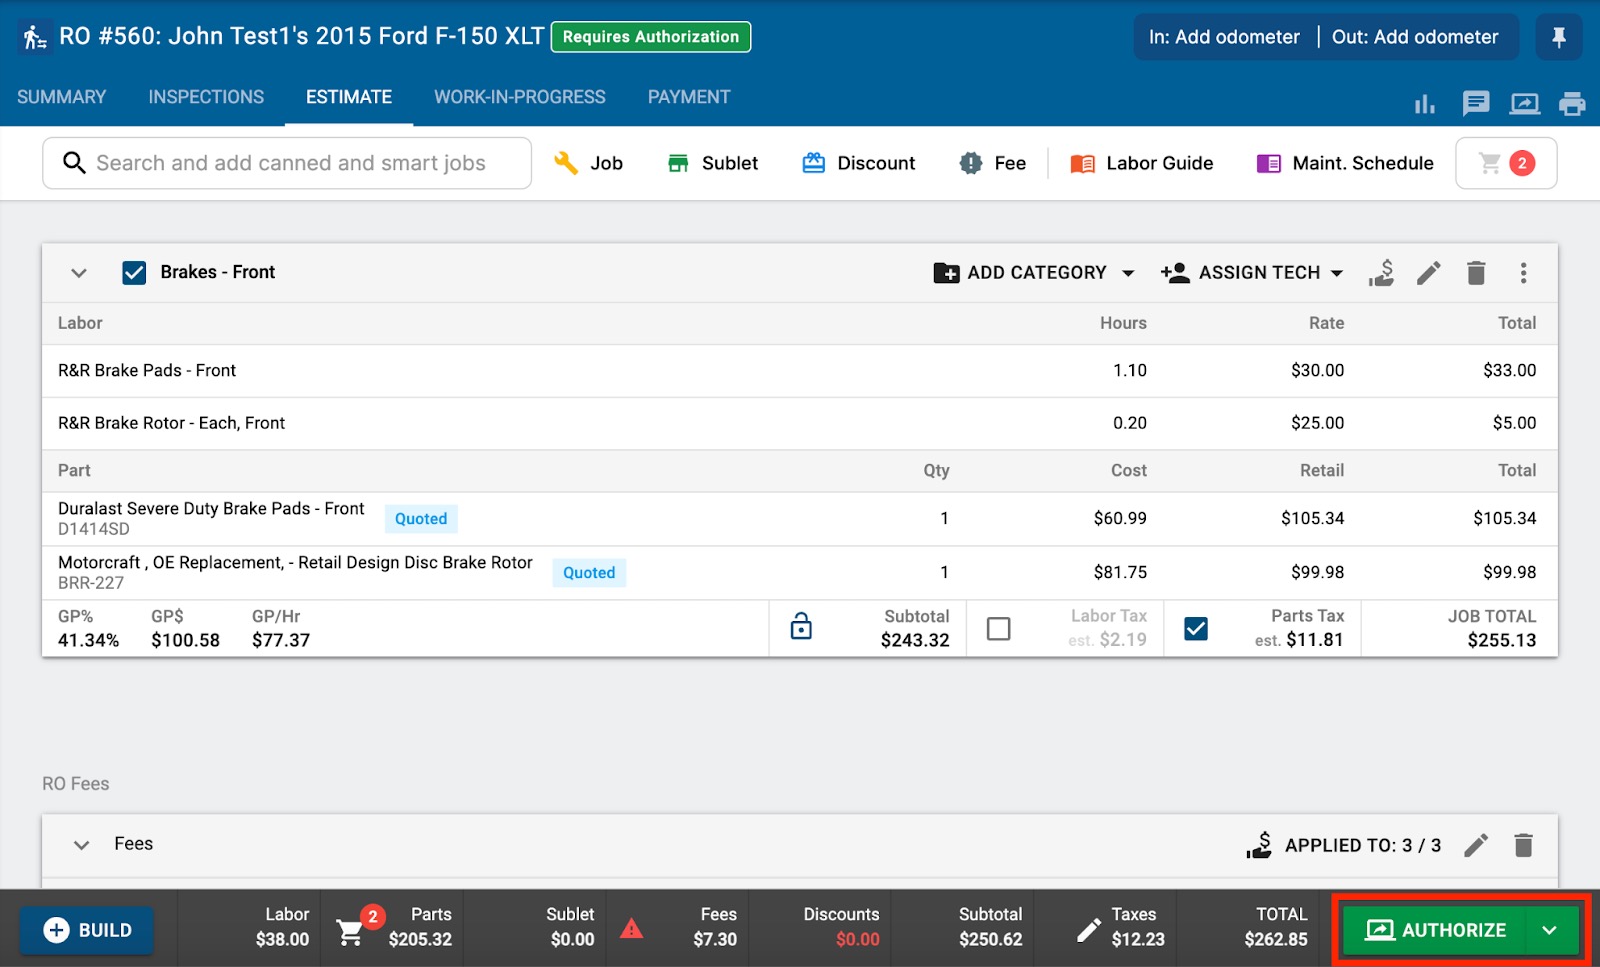Click the BUILD button
1600x967 pixels.
pos(86,929)
